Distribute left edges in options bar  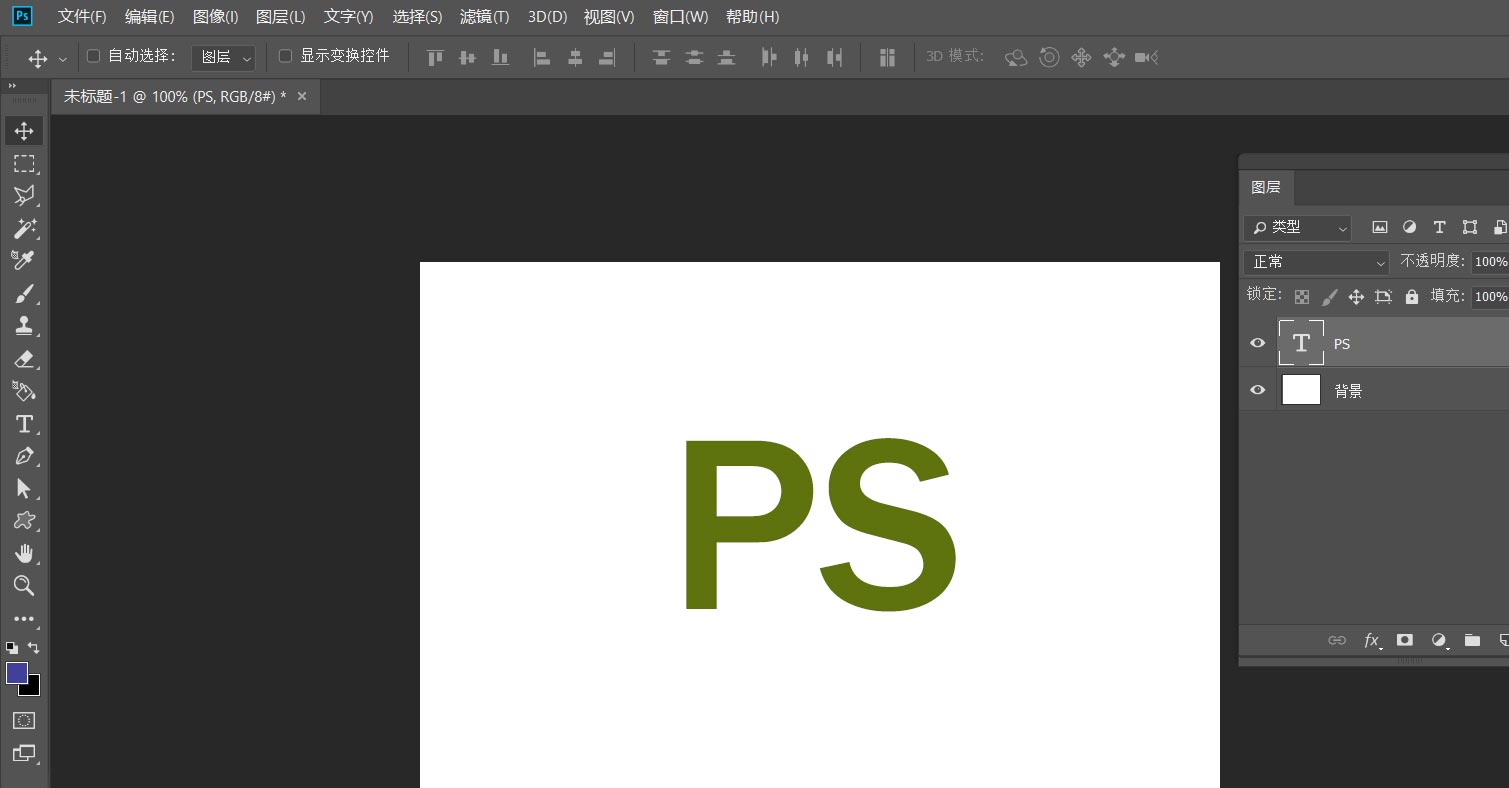click(768, 58)
